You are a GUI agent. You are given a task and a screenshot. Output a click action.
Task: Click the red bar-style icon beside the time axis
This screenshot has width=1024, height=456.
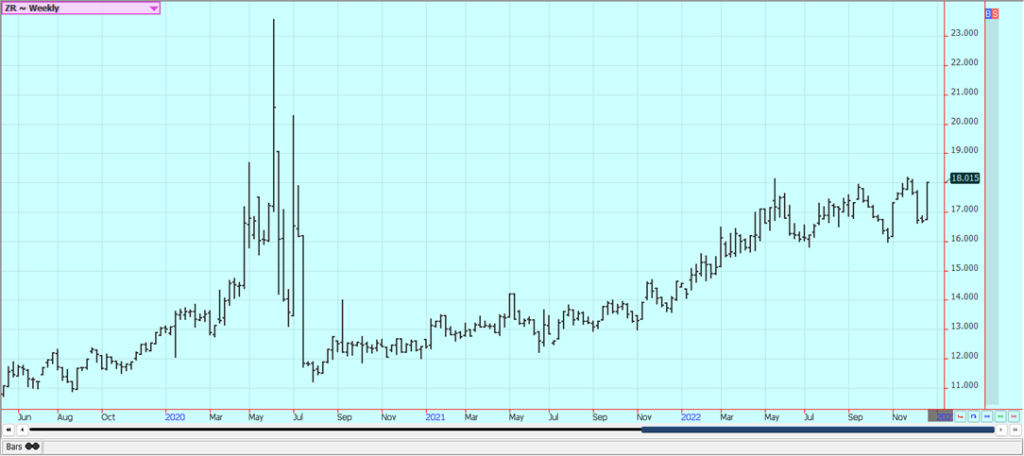(960, 416)
